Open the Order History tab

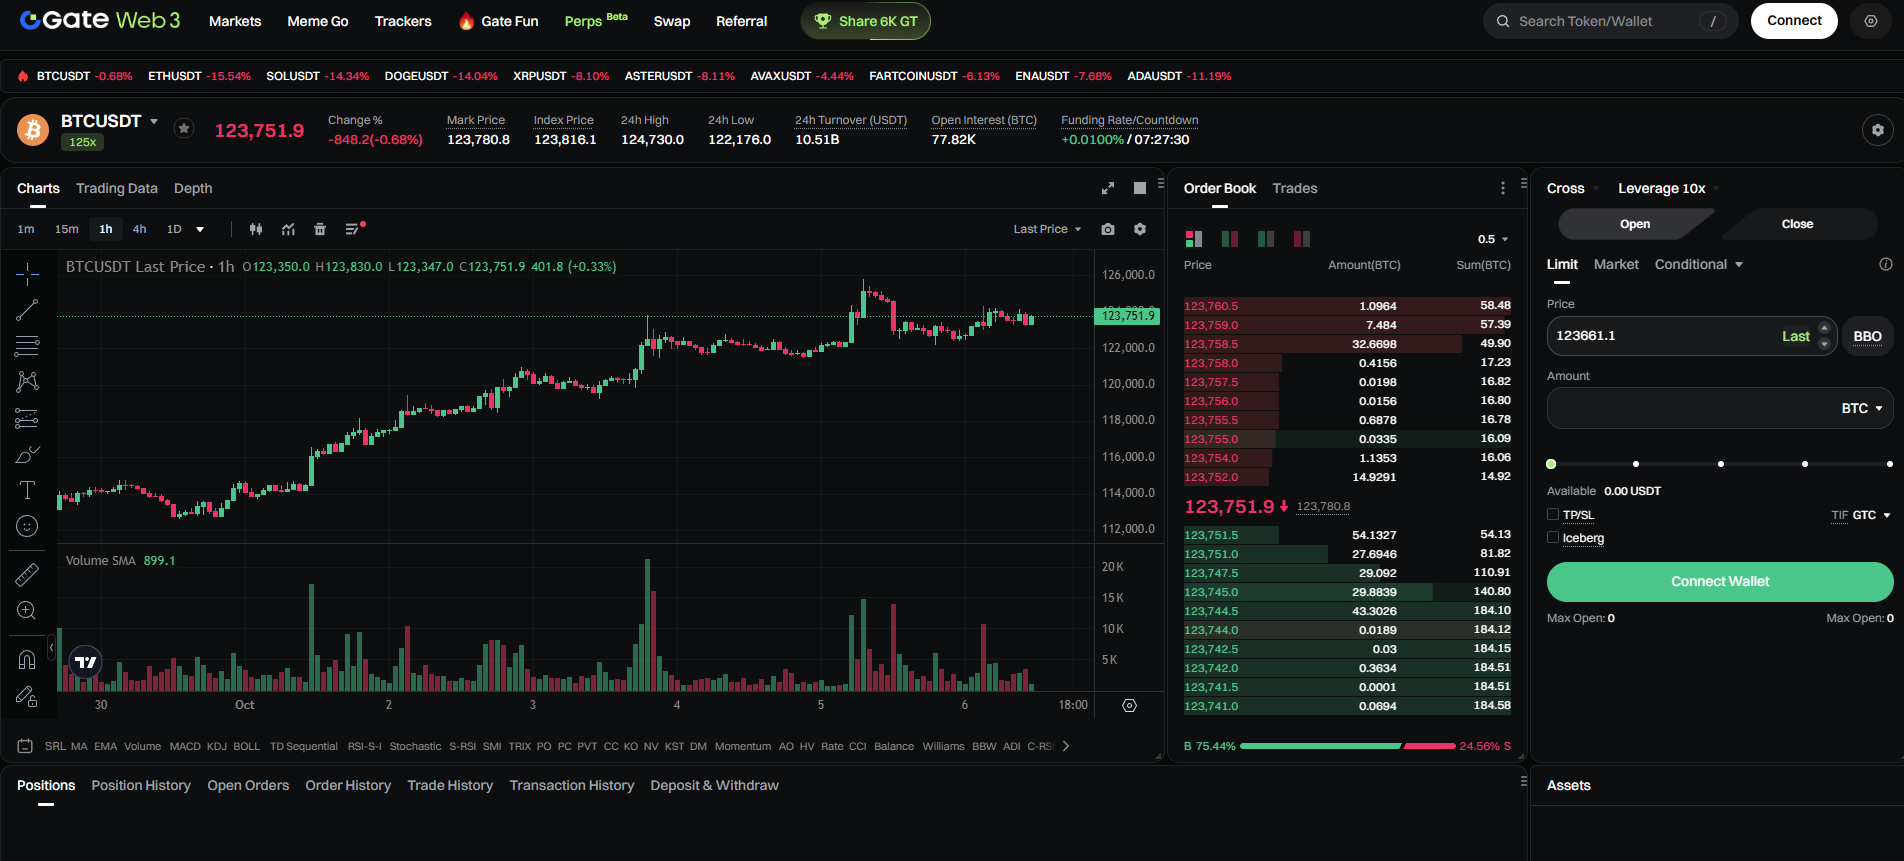(348, 785)
